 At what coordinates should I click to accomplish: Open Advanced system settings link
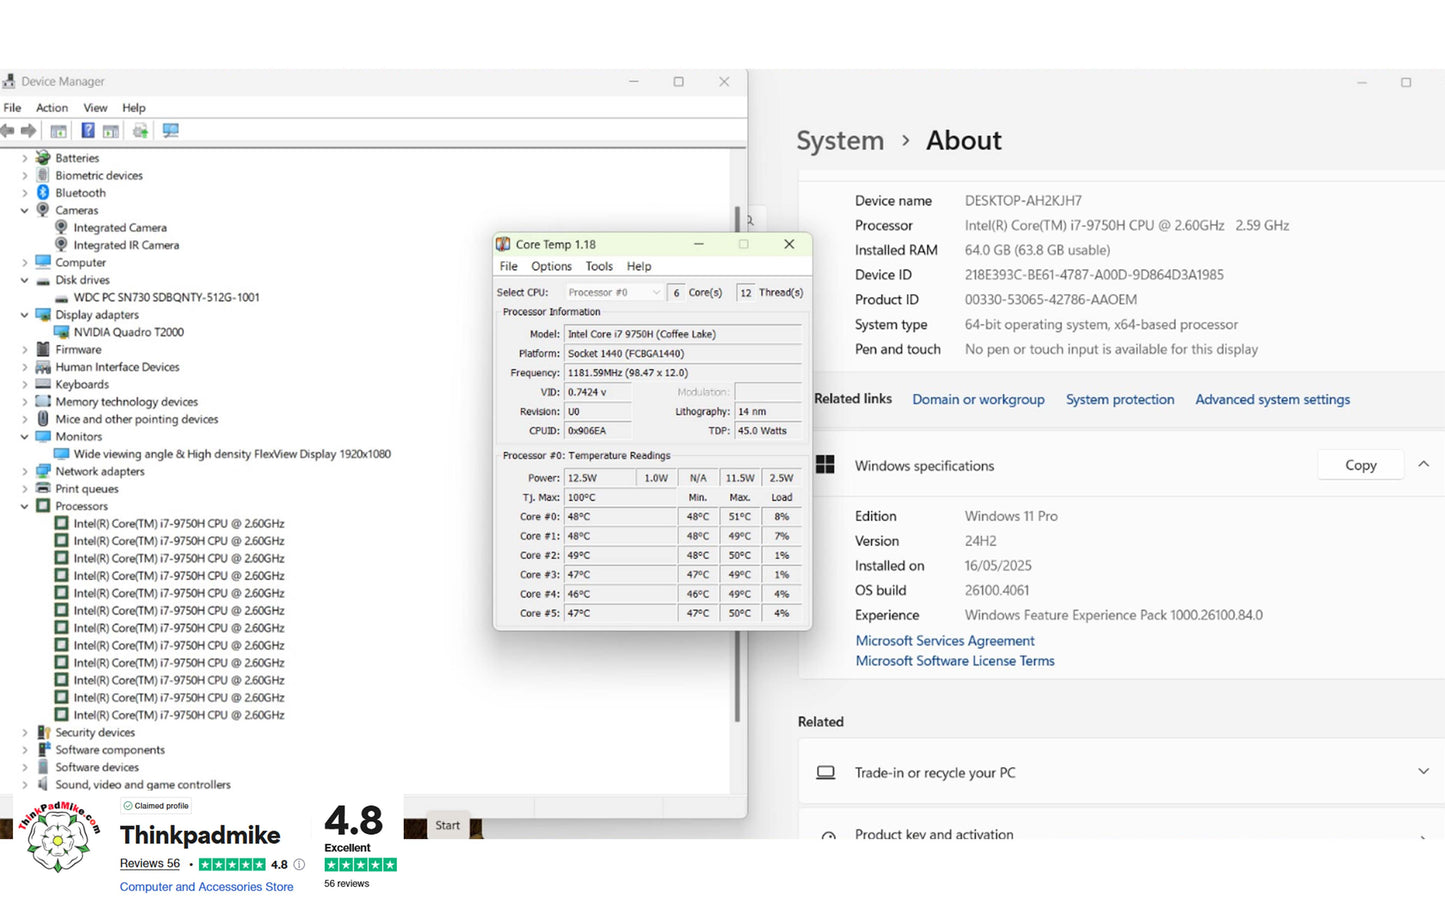tap(1272, 399)
